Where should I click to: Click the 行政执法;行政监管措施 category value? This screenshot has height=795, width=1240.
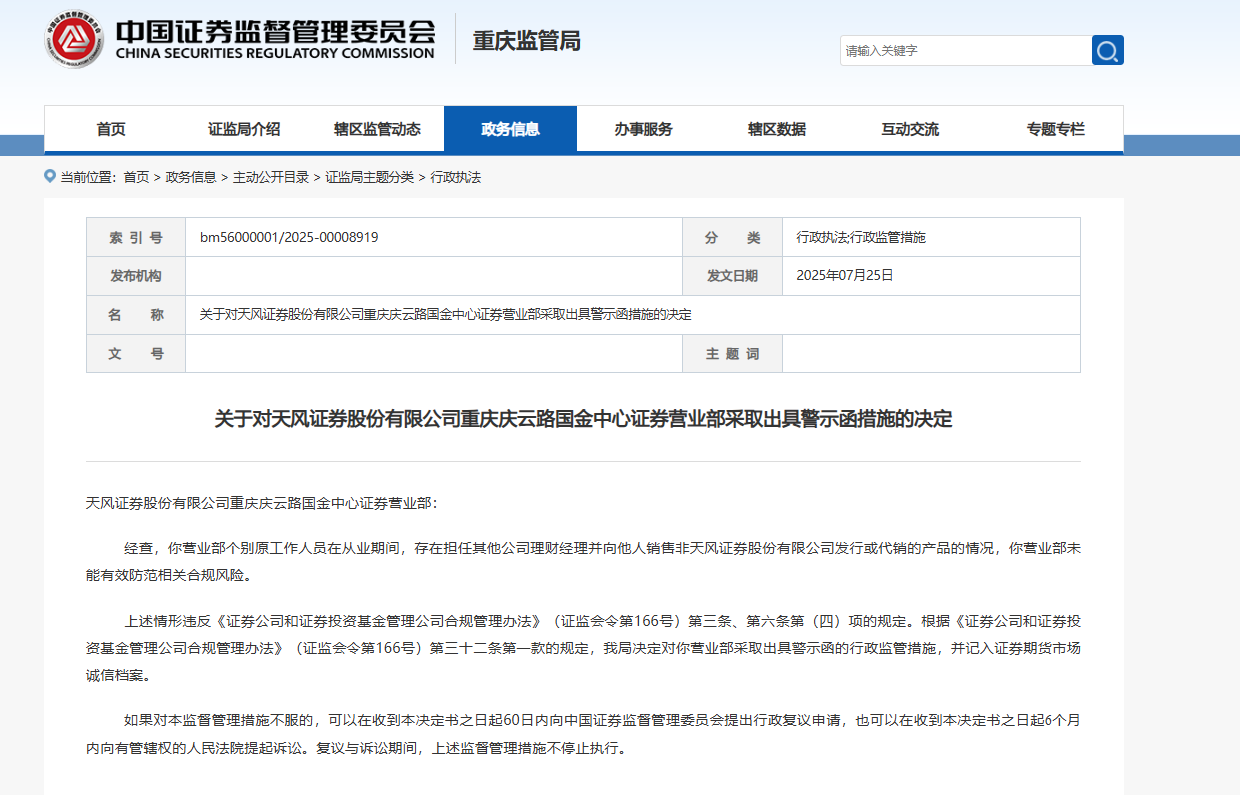(861, 237)
